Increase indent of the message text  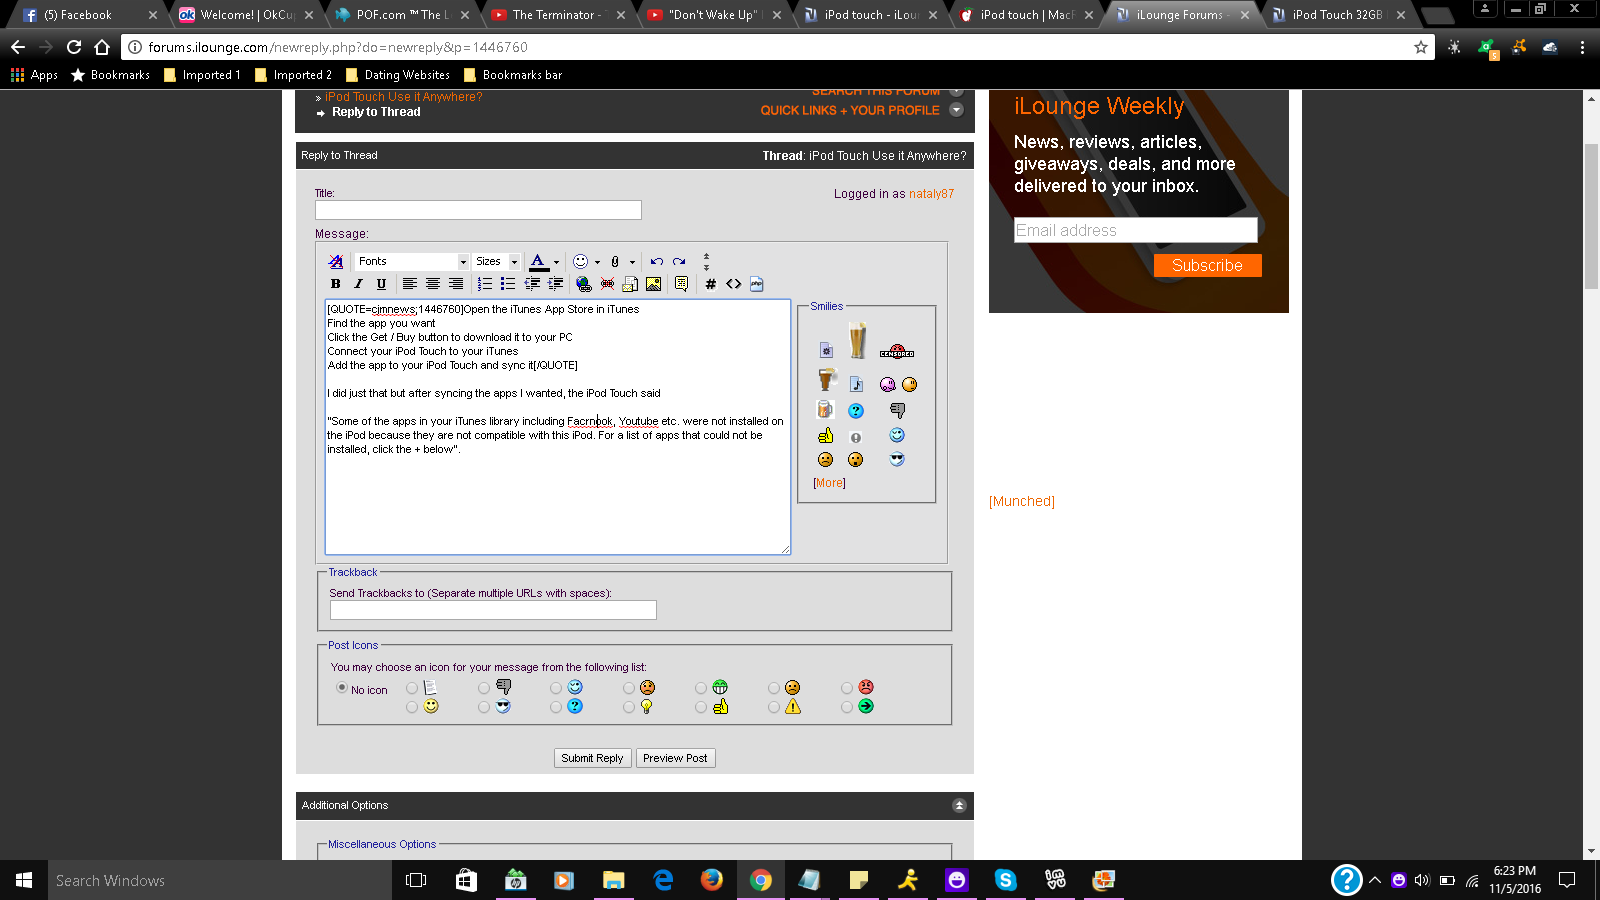coord(556,284)
